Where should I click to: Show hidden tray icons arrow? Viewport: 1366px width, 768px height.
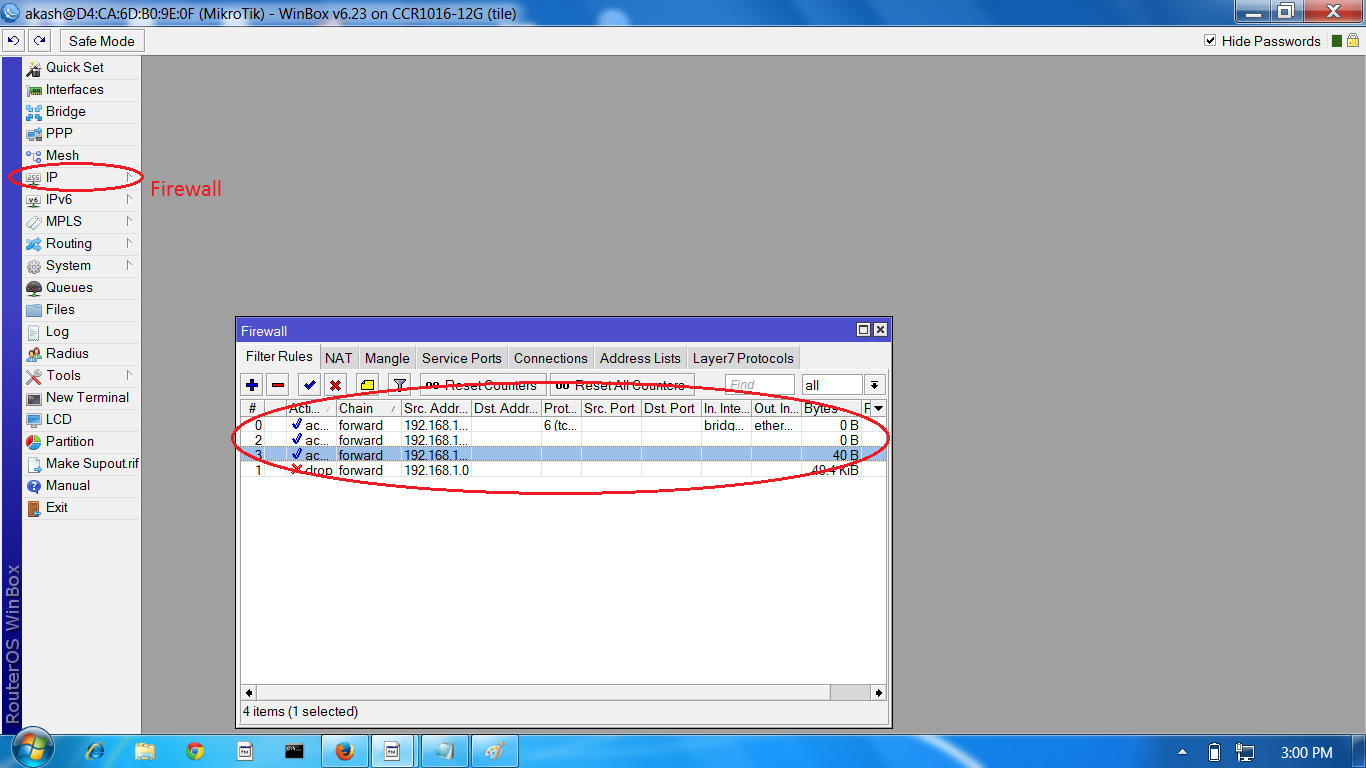(1183, 752)
